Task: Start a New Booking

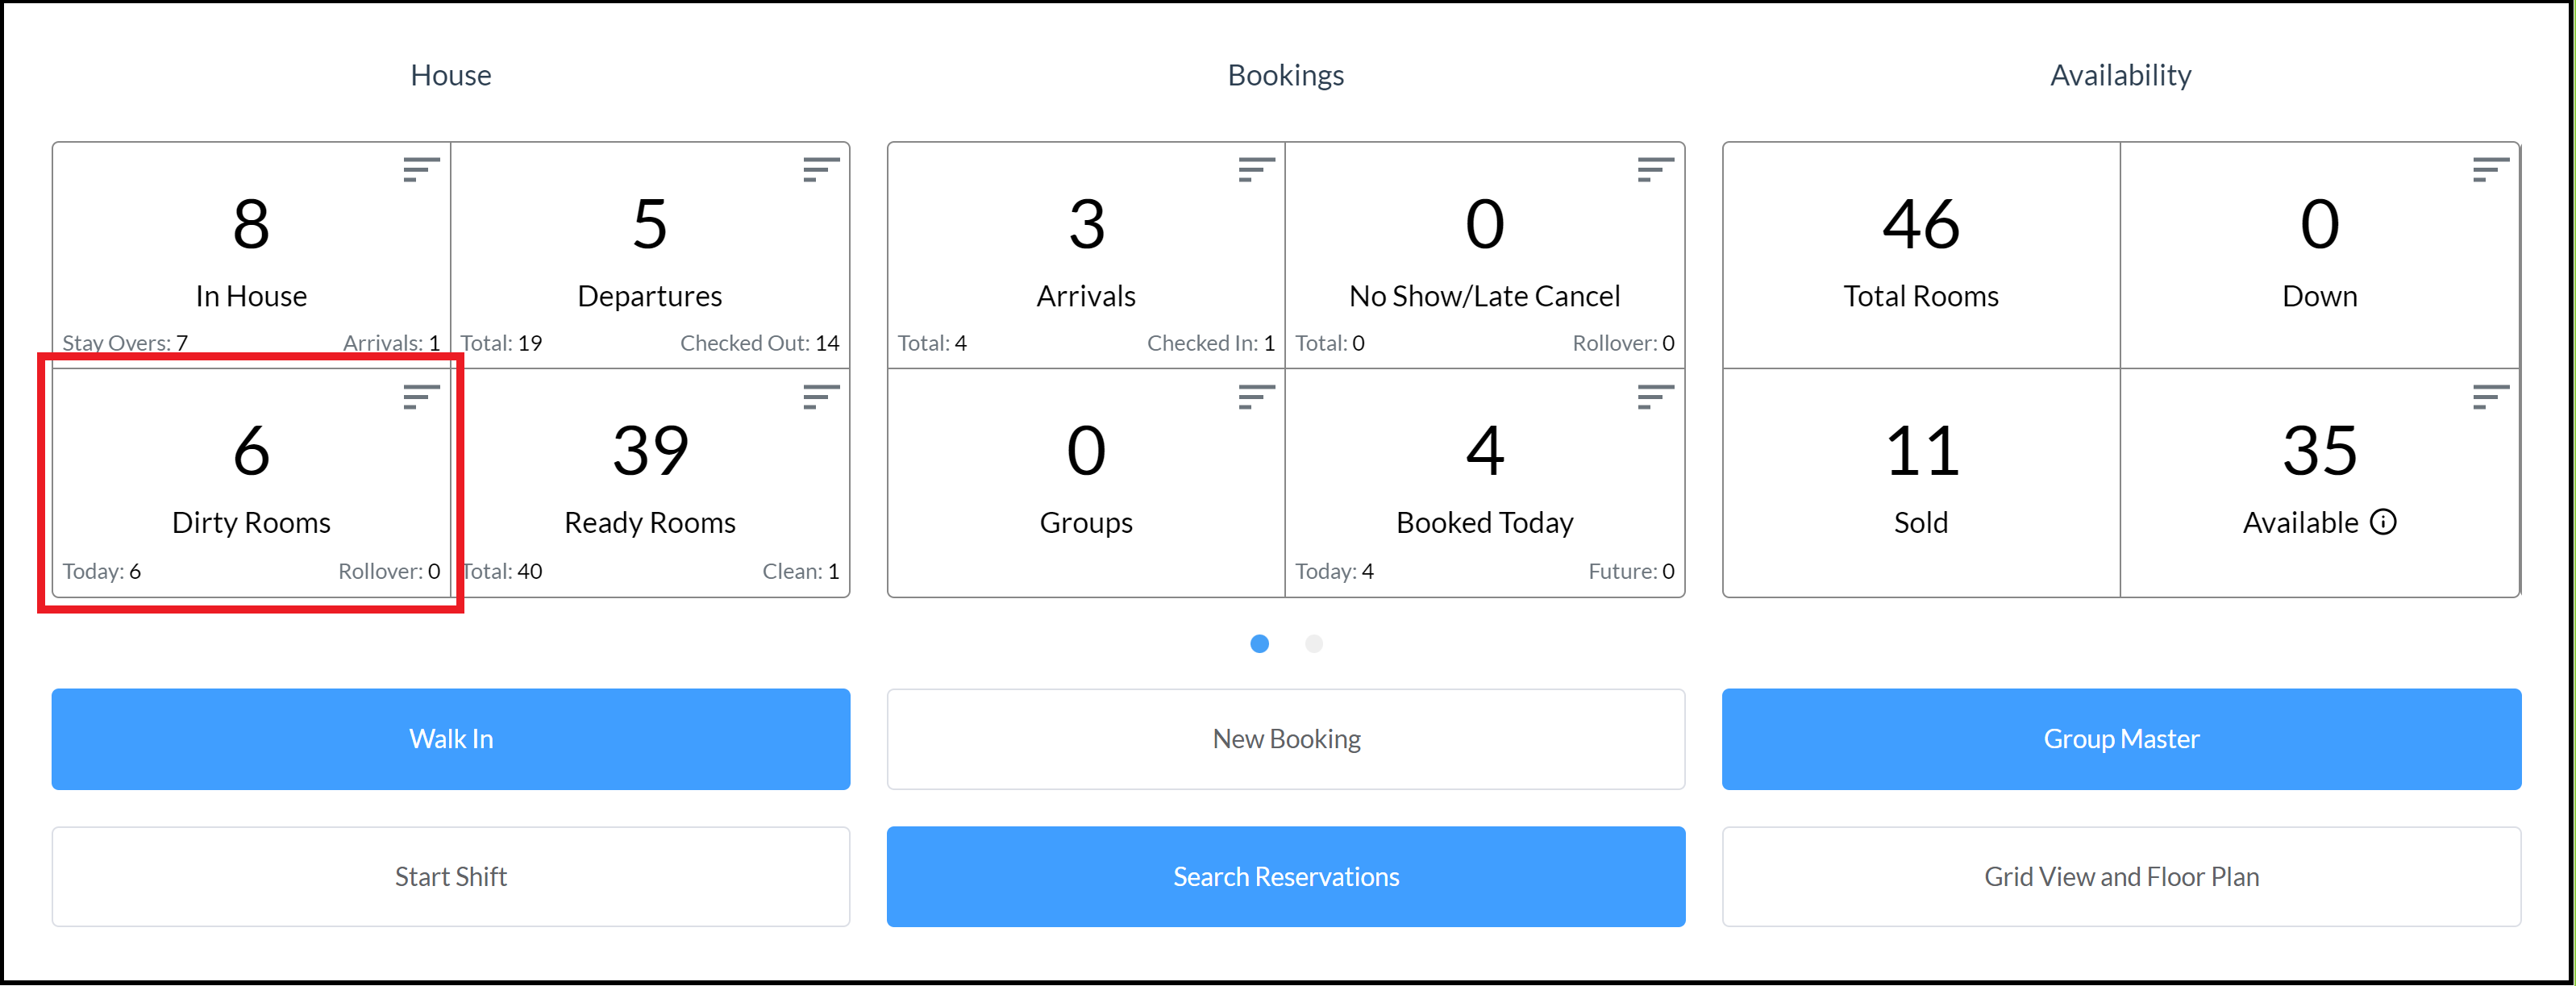Action: pos(1286,739)
